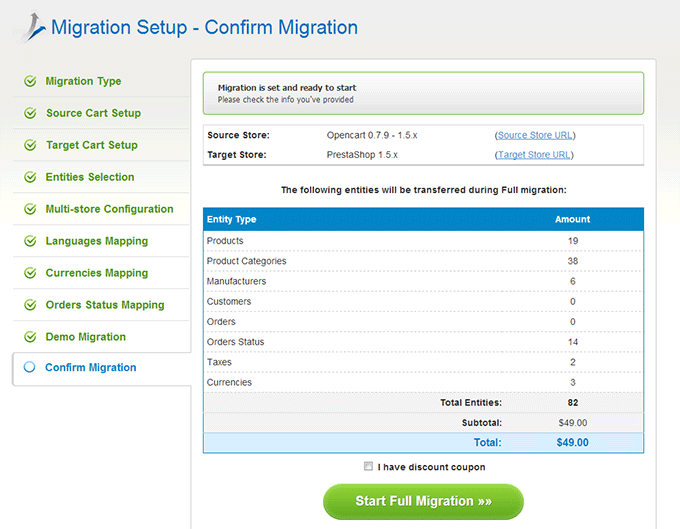Click the Start Full Migration button
Image resolution: width=680 pixels, height=529 pixels.
point(423,501)
